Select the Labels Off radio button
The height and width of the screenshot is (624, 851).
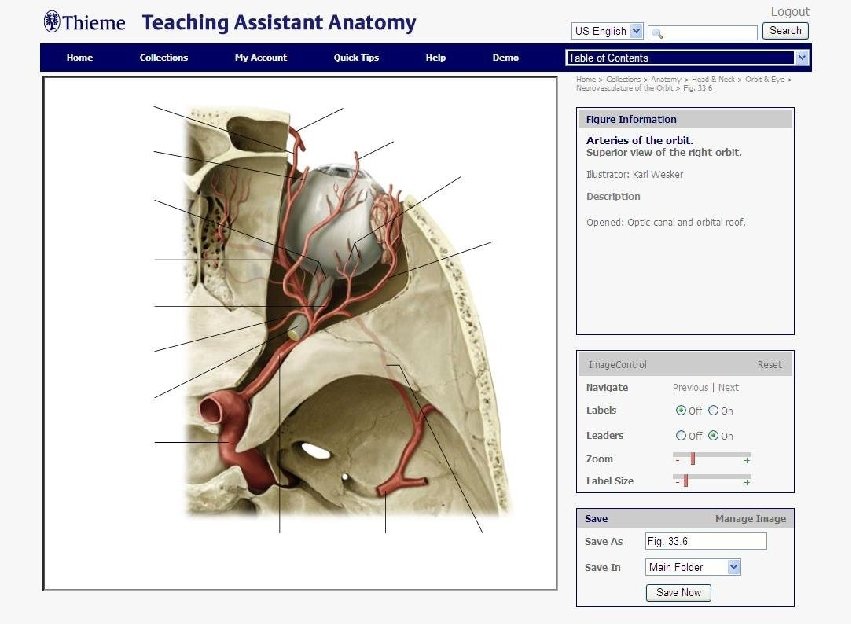[681, 410]
